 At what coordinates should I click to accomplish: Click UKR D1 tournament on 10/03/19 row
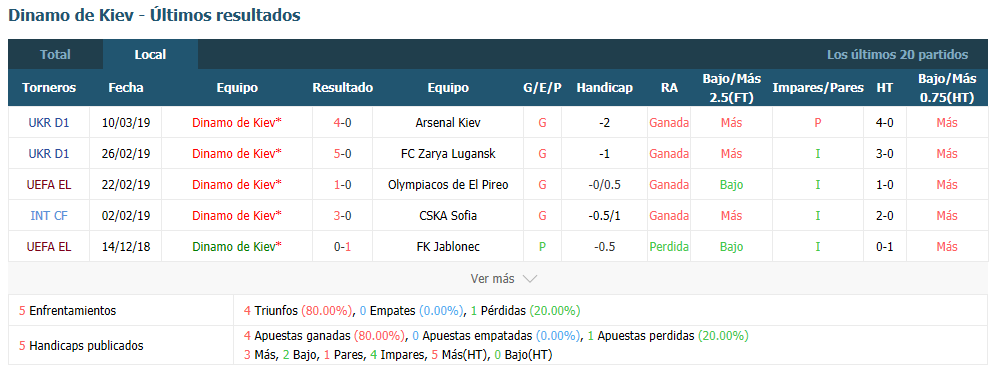(x=49, y=123)
